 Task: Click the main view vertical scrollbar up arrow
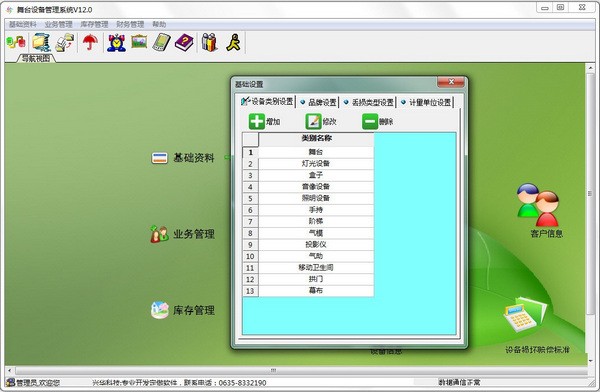coord(590,67)
